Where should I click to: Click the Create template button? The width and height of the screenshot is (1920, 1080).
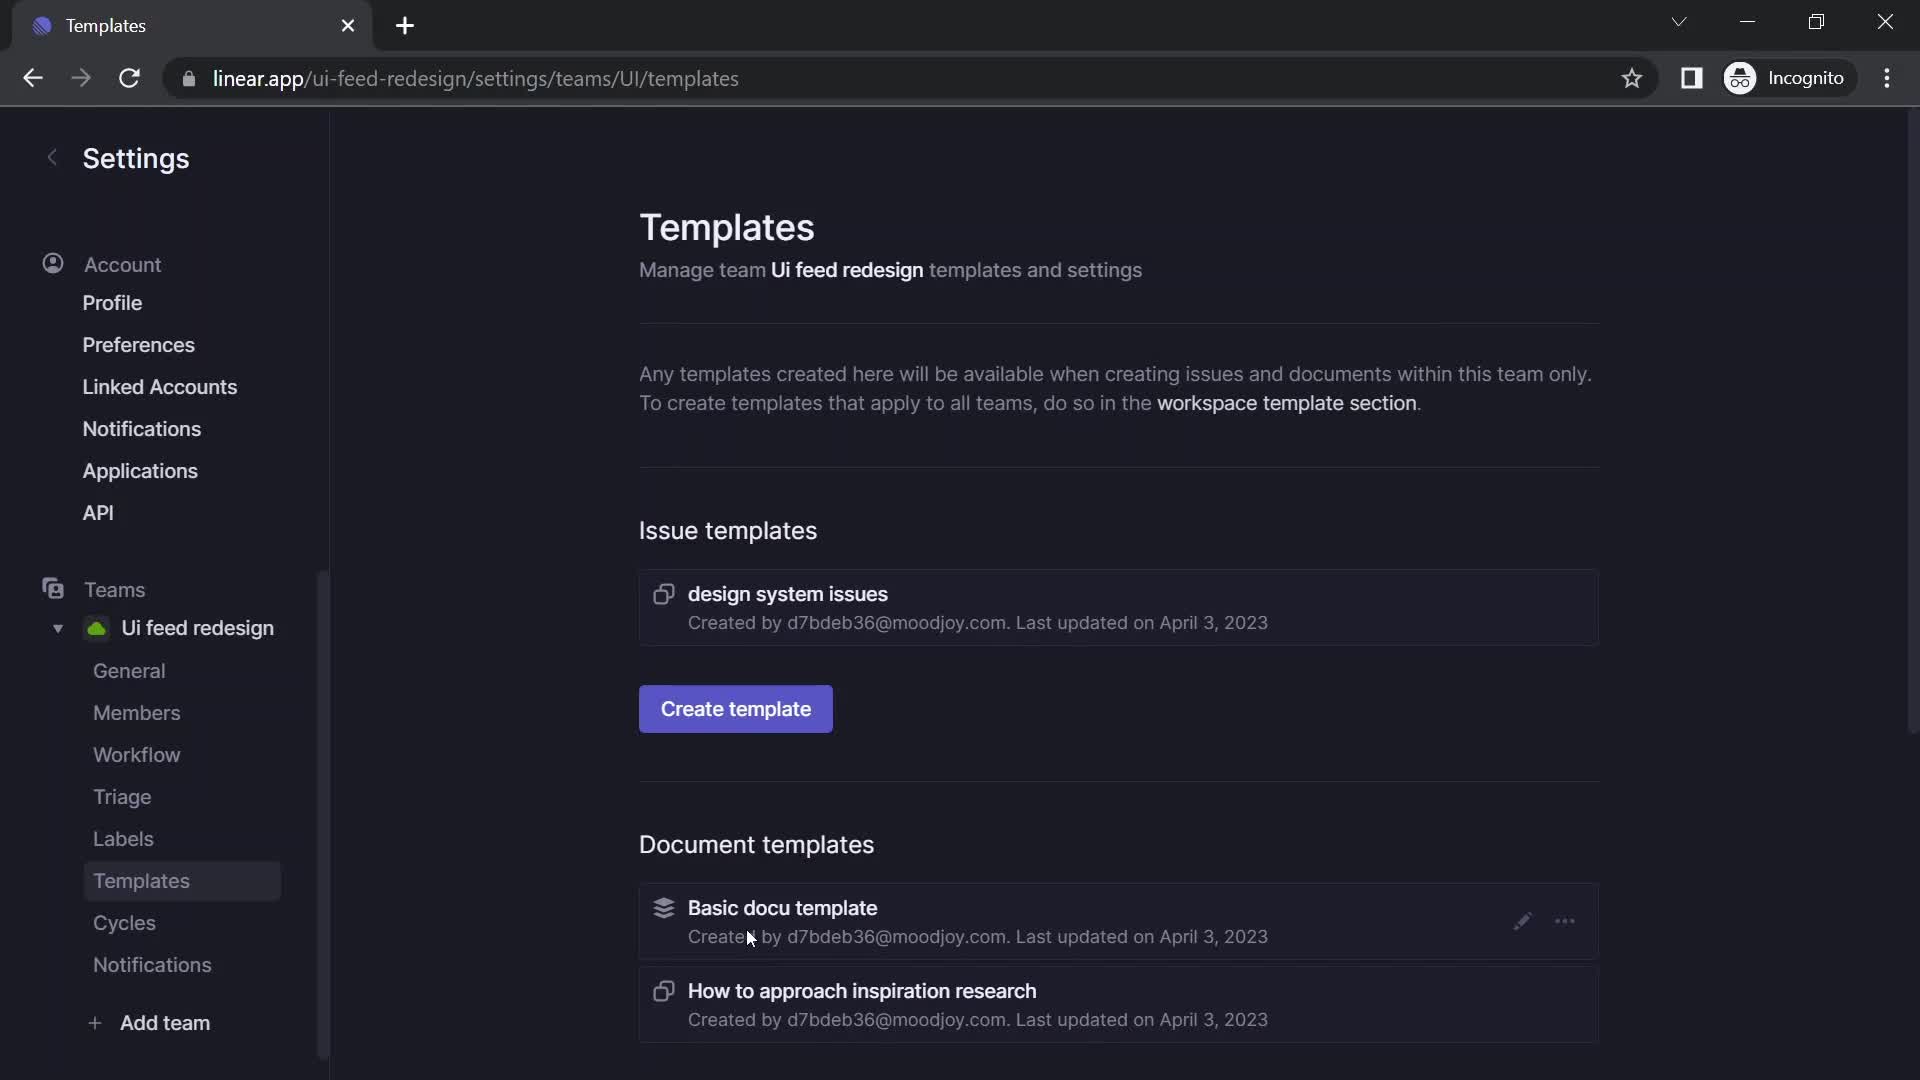pos(735,708)
